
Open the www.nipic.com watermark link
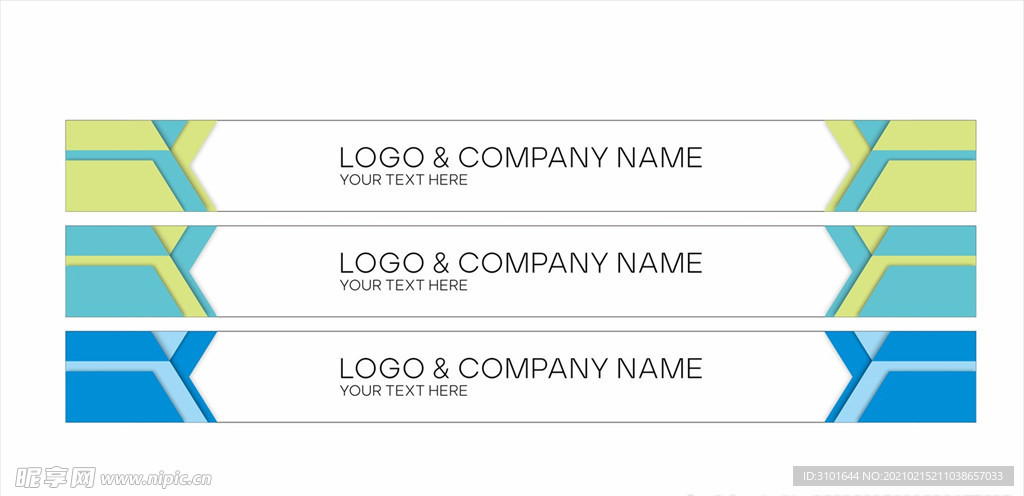click(x=154, y=479)
